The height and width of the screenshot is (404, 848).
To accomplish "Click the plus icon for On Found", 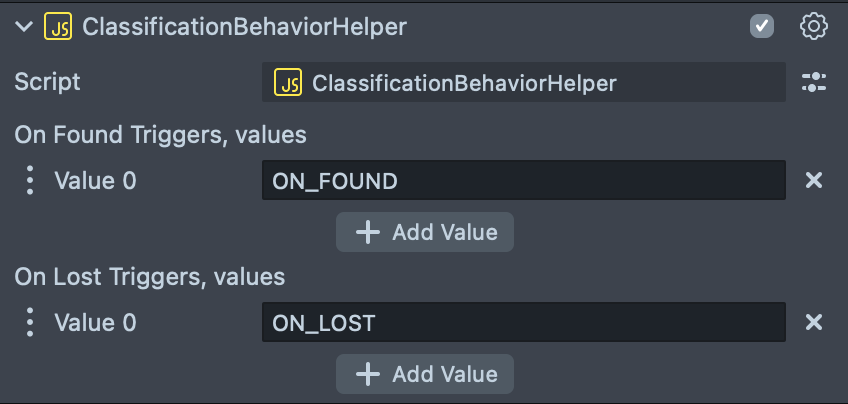I will coord(368,232).
